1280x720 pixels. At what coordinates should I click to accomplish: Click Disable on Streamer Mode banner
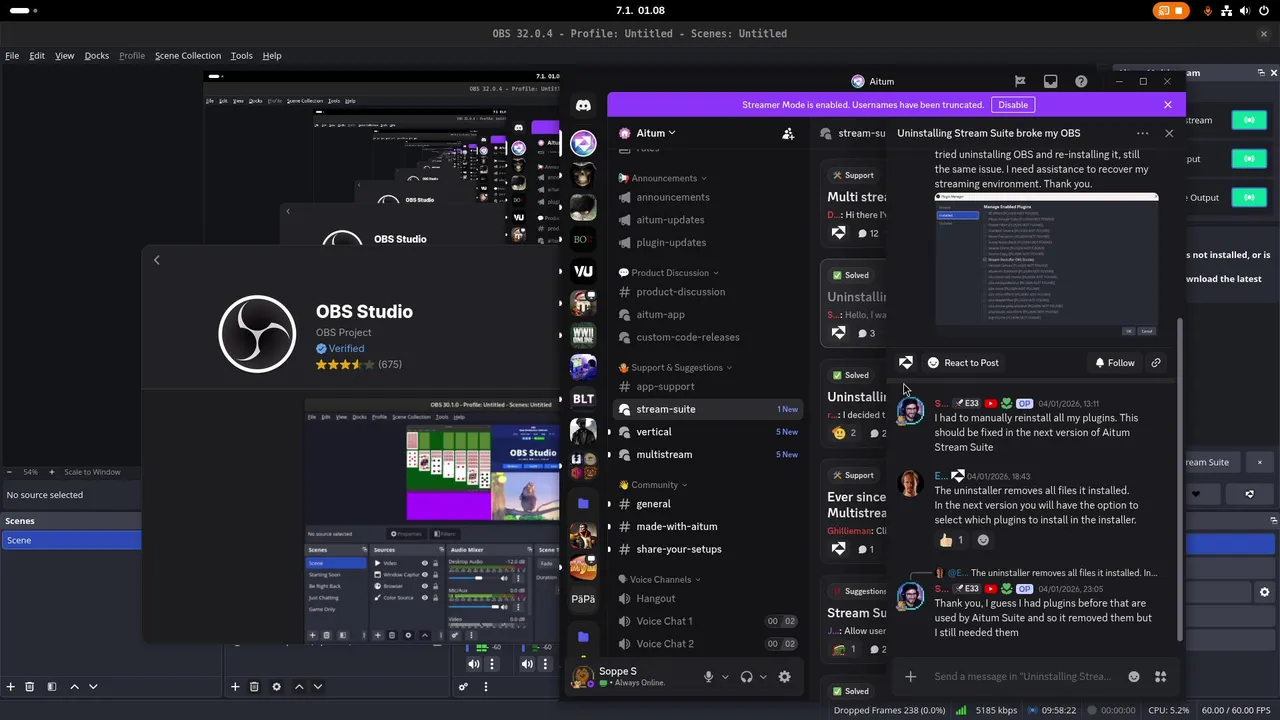coord(1013,105)
